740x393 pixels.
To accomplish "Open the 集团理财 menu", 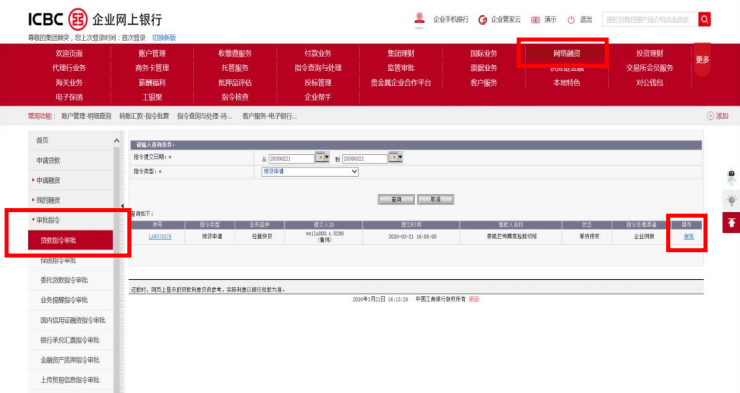I will [x=401, y=54].
